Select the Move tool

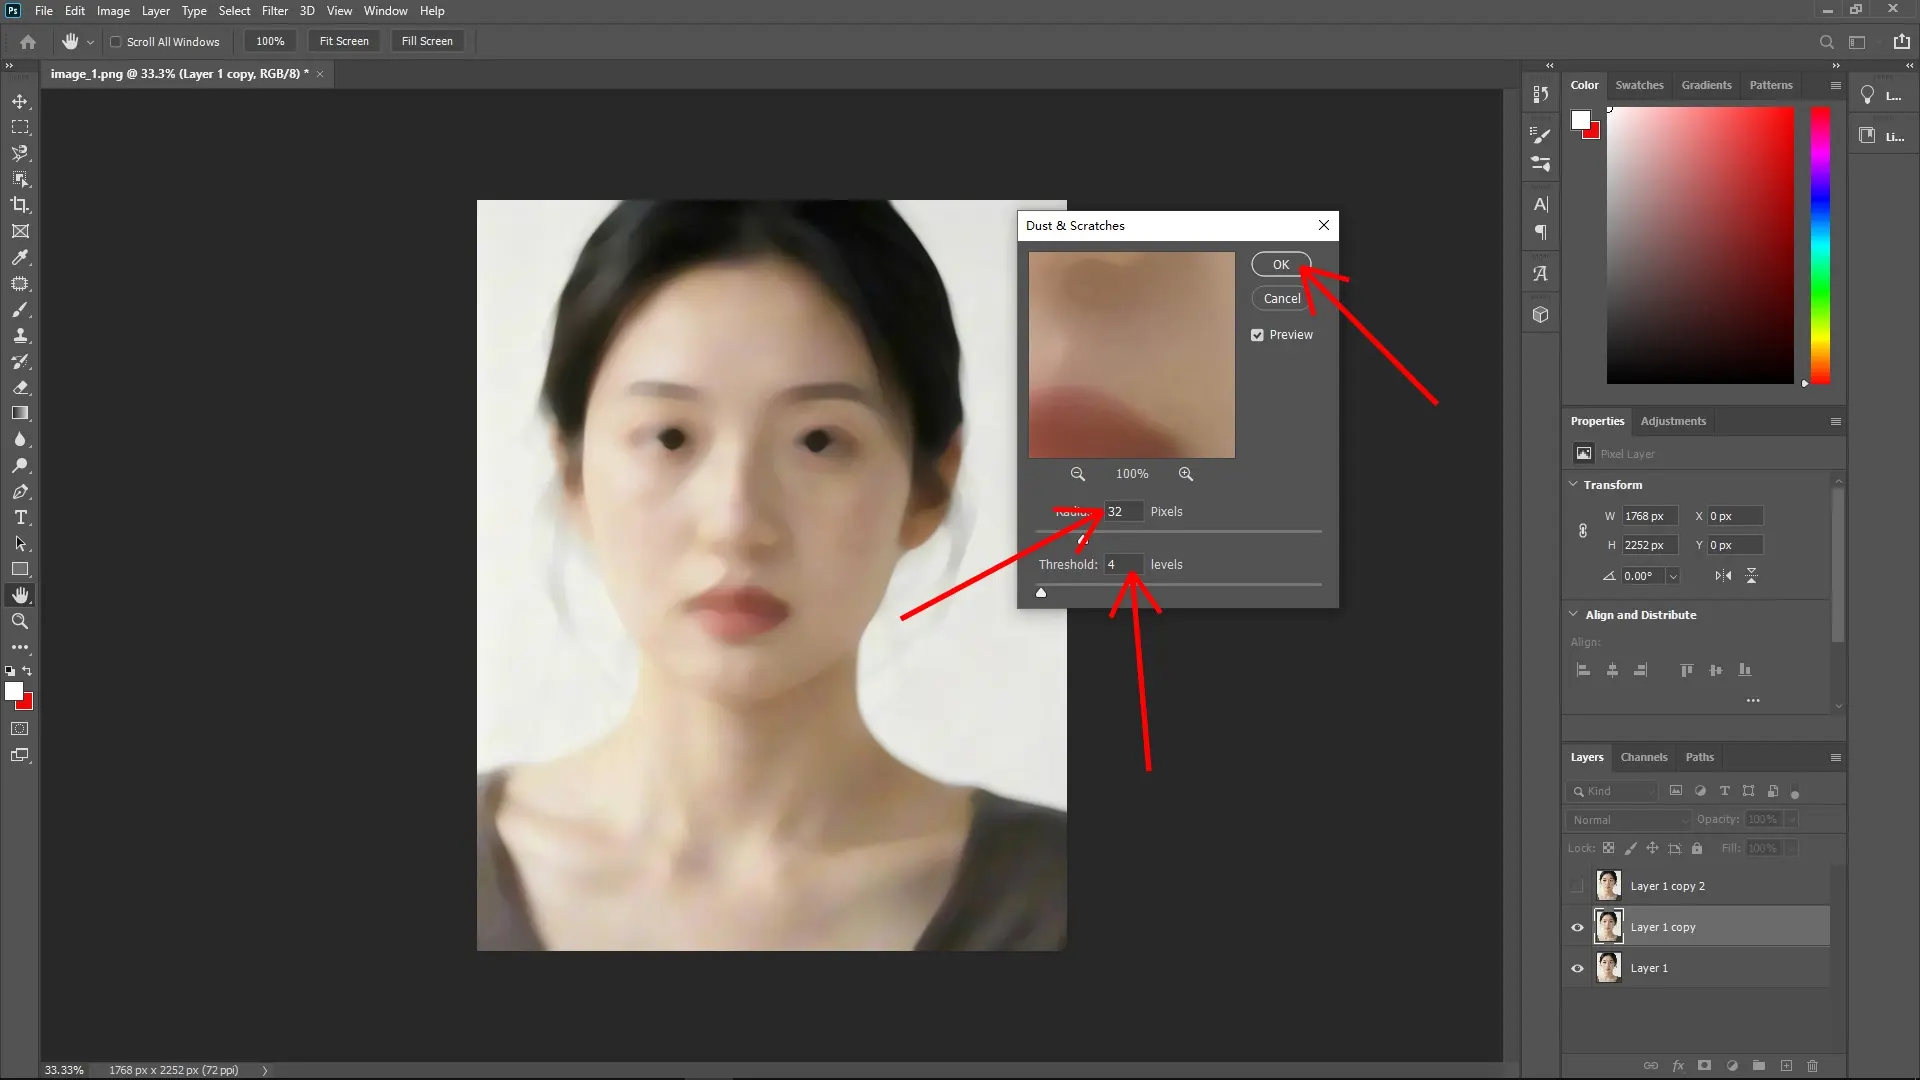tap(20, 101)
